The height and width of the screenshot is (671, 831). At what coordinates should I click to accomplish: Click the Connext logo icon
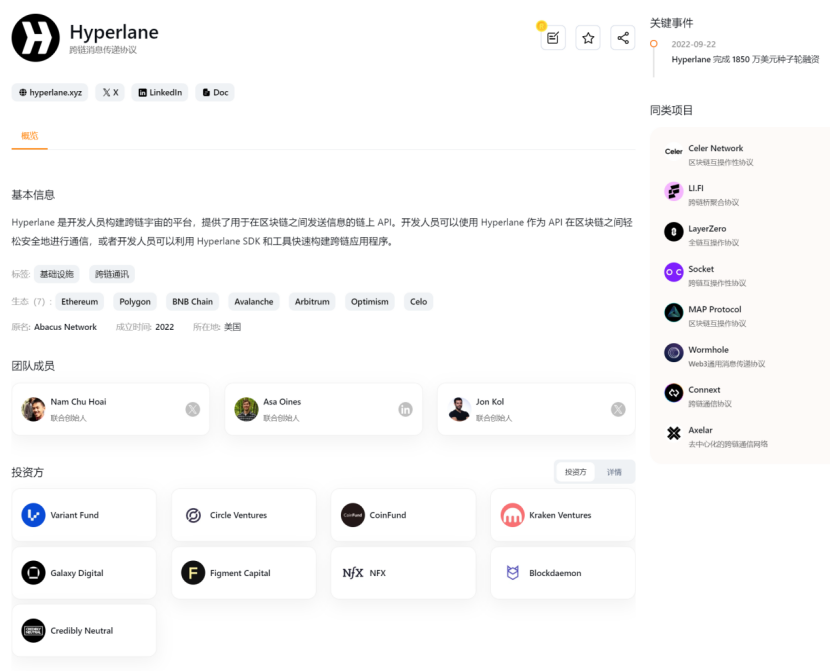(x=674, y=393)
